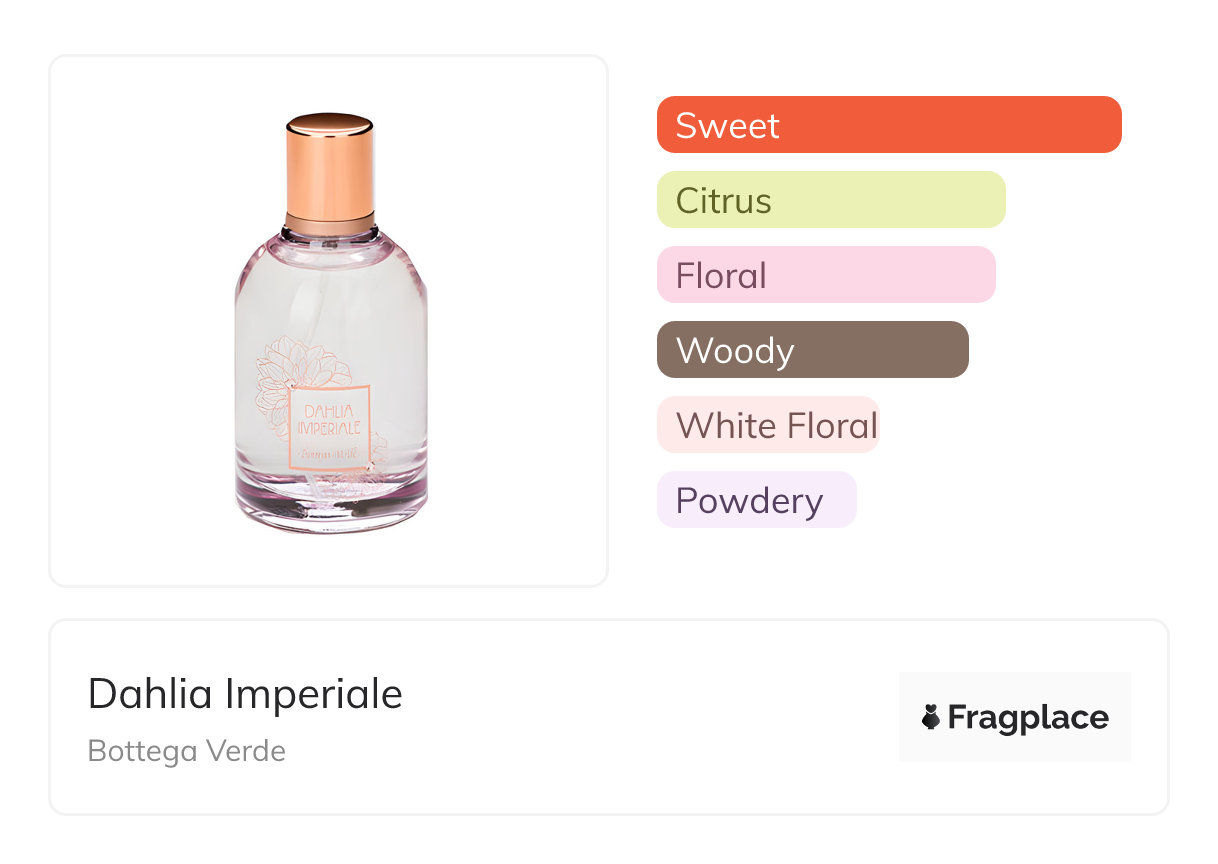Image resolution: width=1218 pixels, height=864 pixels.
Task: Click the Fragplace wordmark text
Action: (x=1028, y=717)
